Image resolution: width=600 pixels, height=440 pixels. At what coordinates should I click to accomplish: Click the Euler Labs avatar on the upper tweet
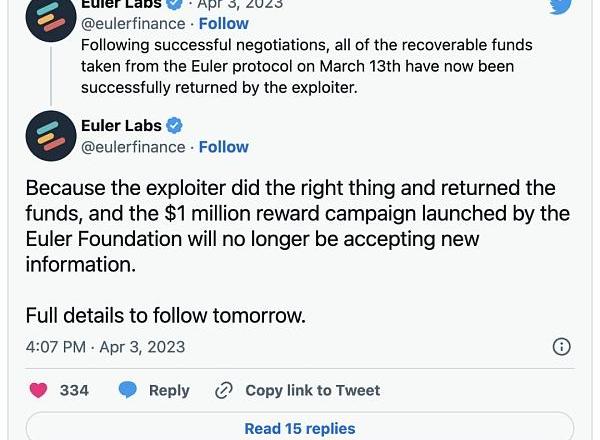pos(51,18)
